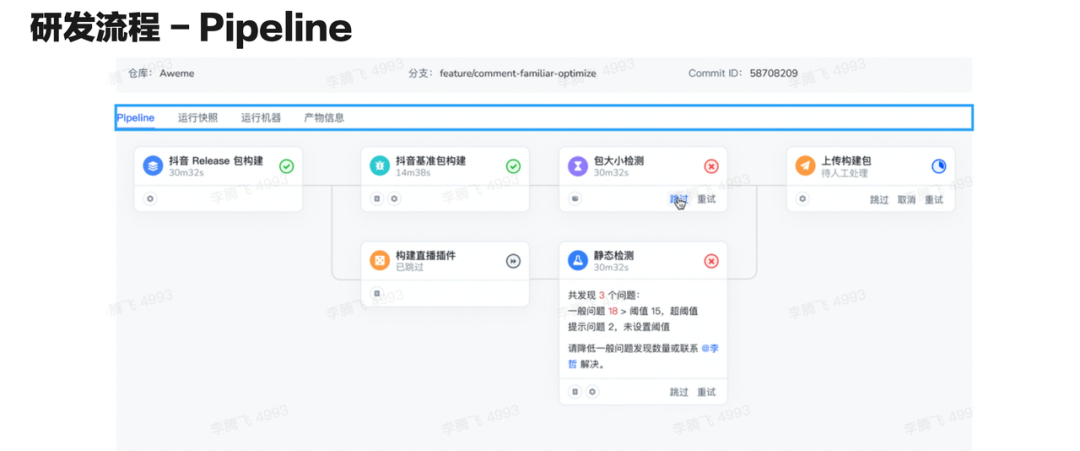Select the Pipeline tab

point(136,118)
